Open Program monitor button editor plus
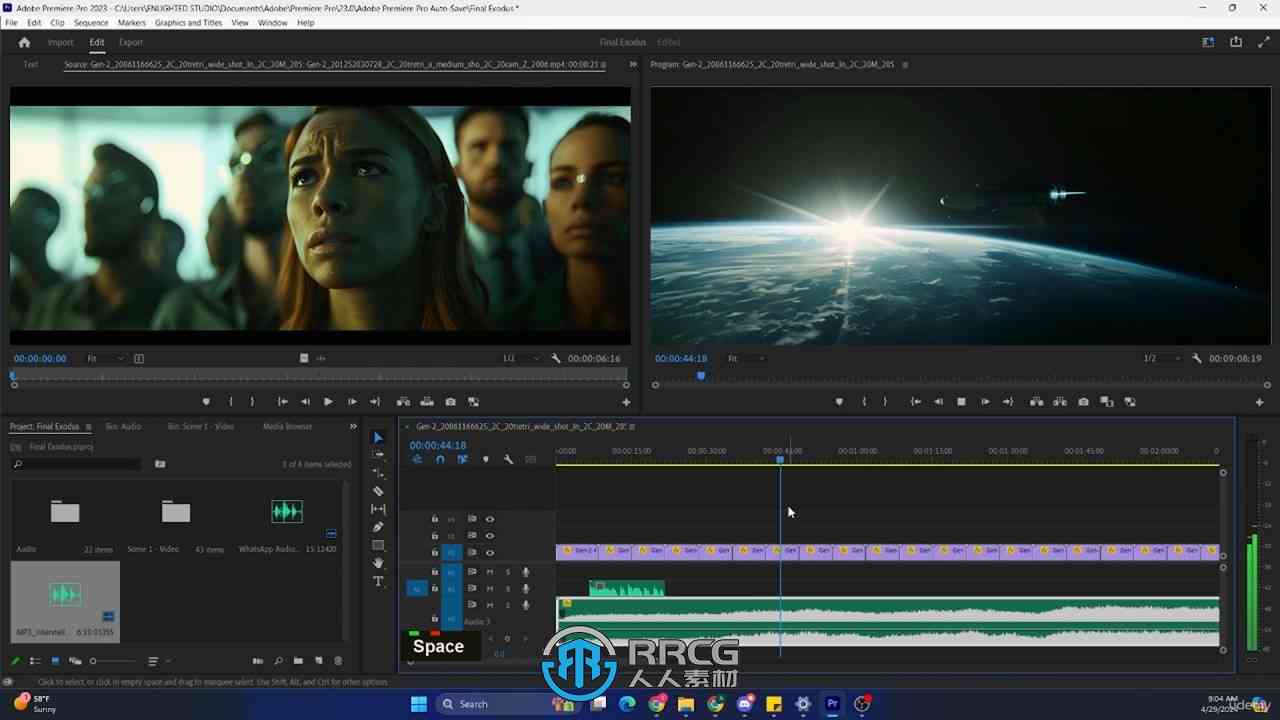The image size is (1280, 720). pos(1259,402)
